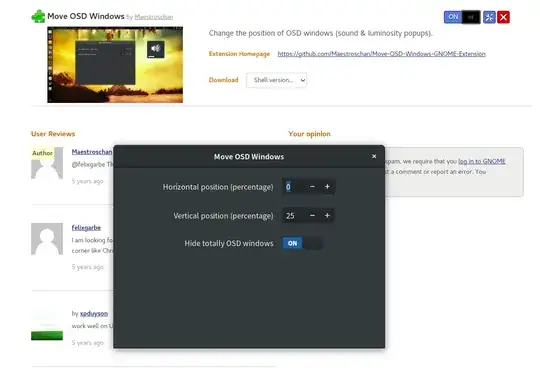Open the Maestroschan author link in title
540x376 pixels.
154,17
